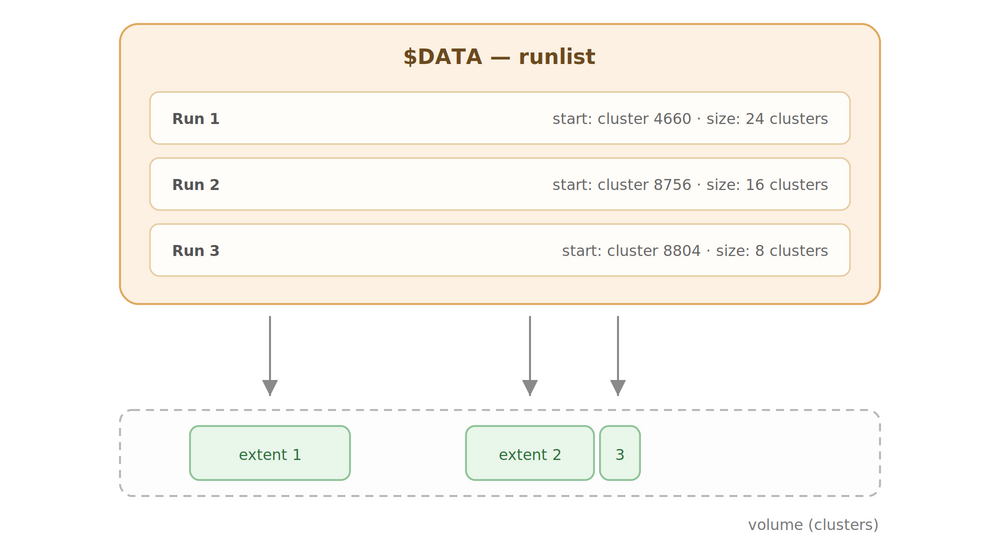Select the small extent box labeled 3
This screenshot has height=559, width=1000.
[620, 453]
